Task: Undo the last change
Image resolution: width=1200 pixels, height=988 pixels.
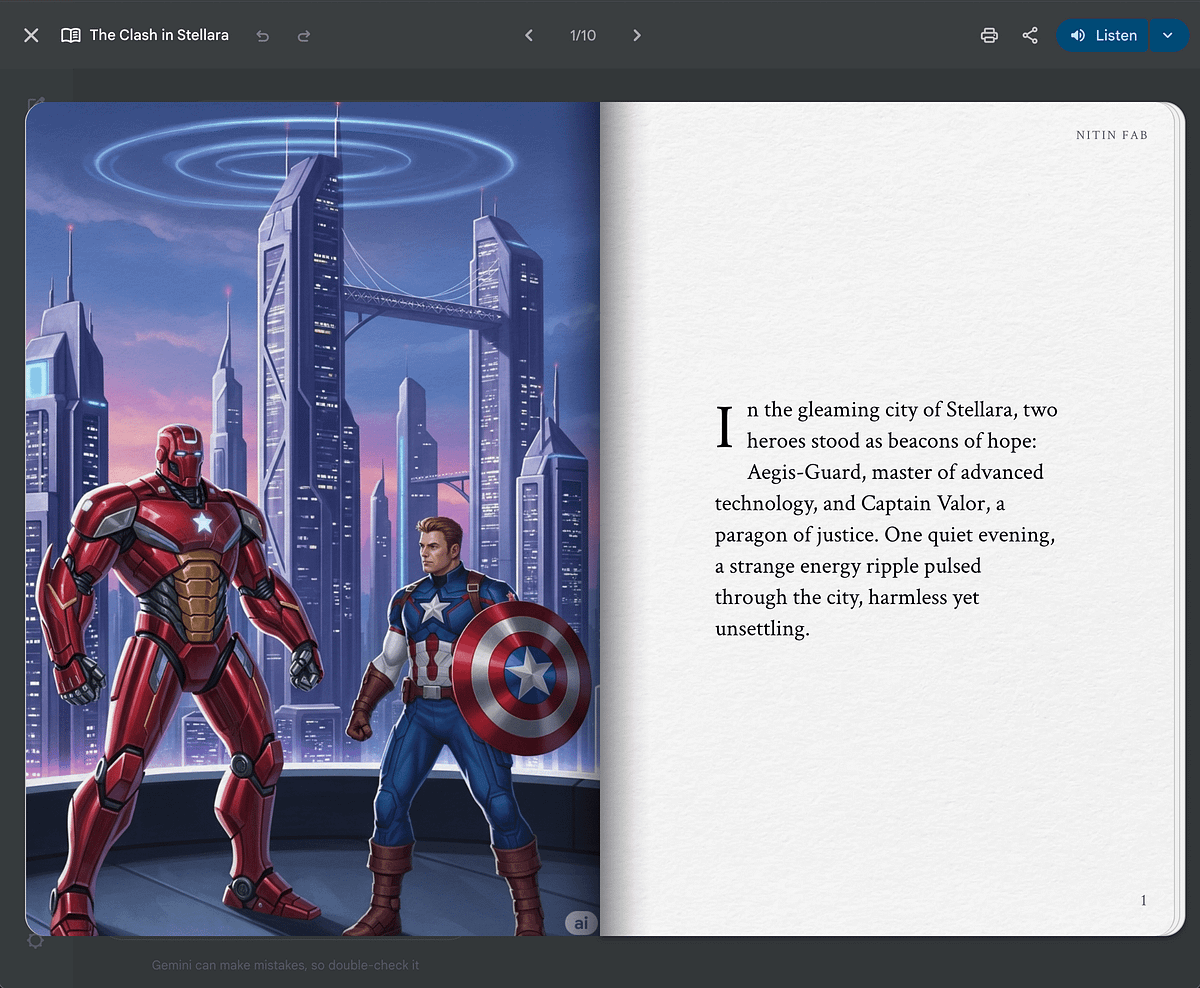Action: (x=263, y=36)
